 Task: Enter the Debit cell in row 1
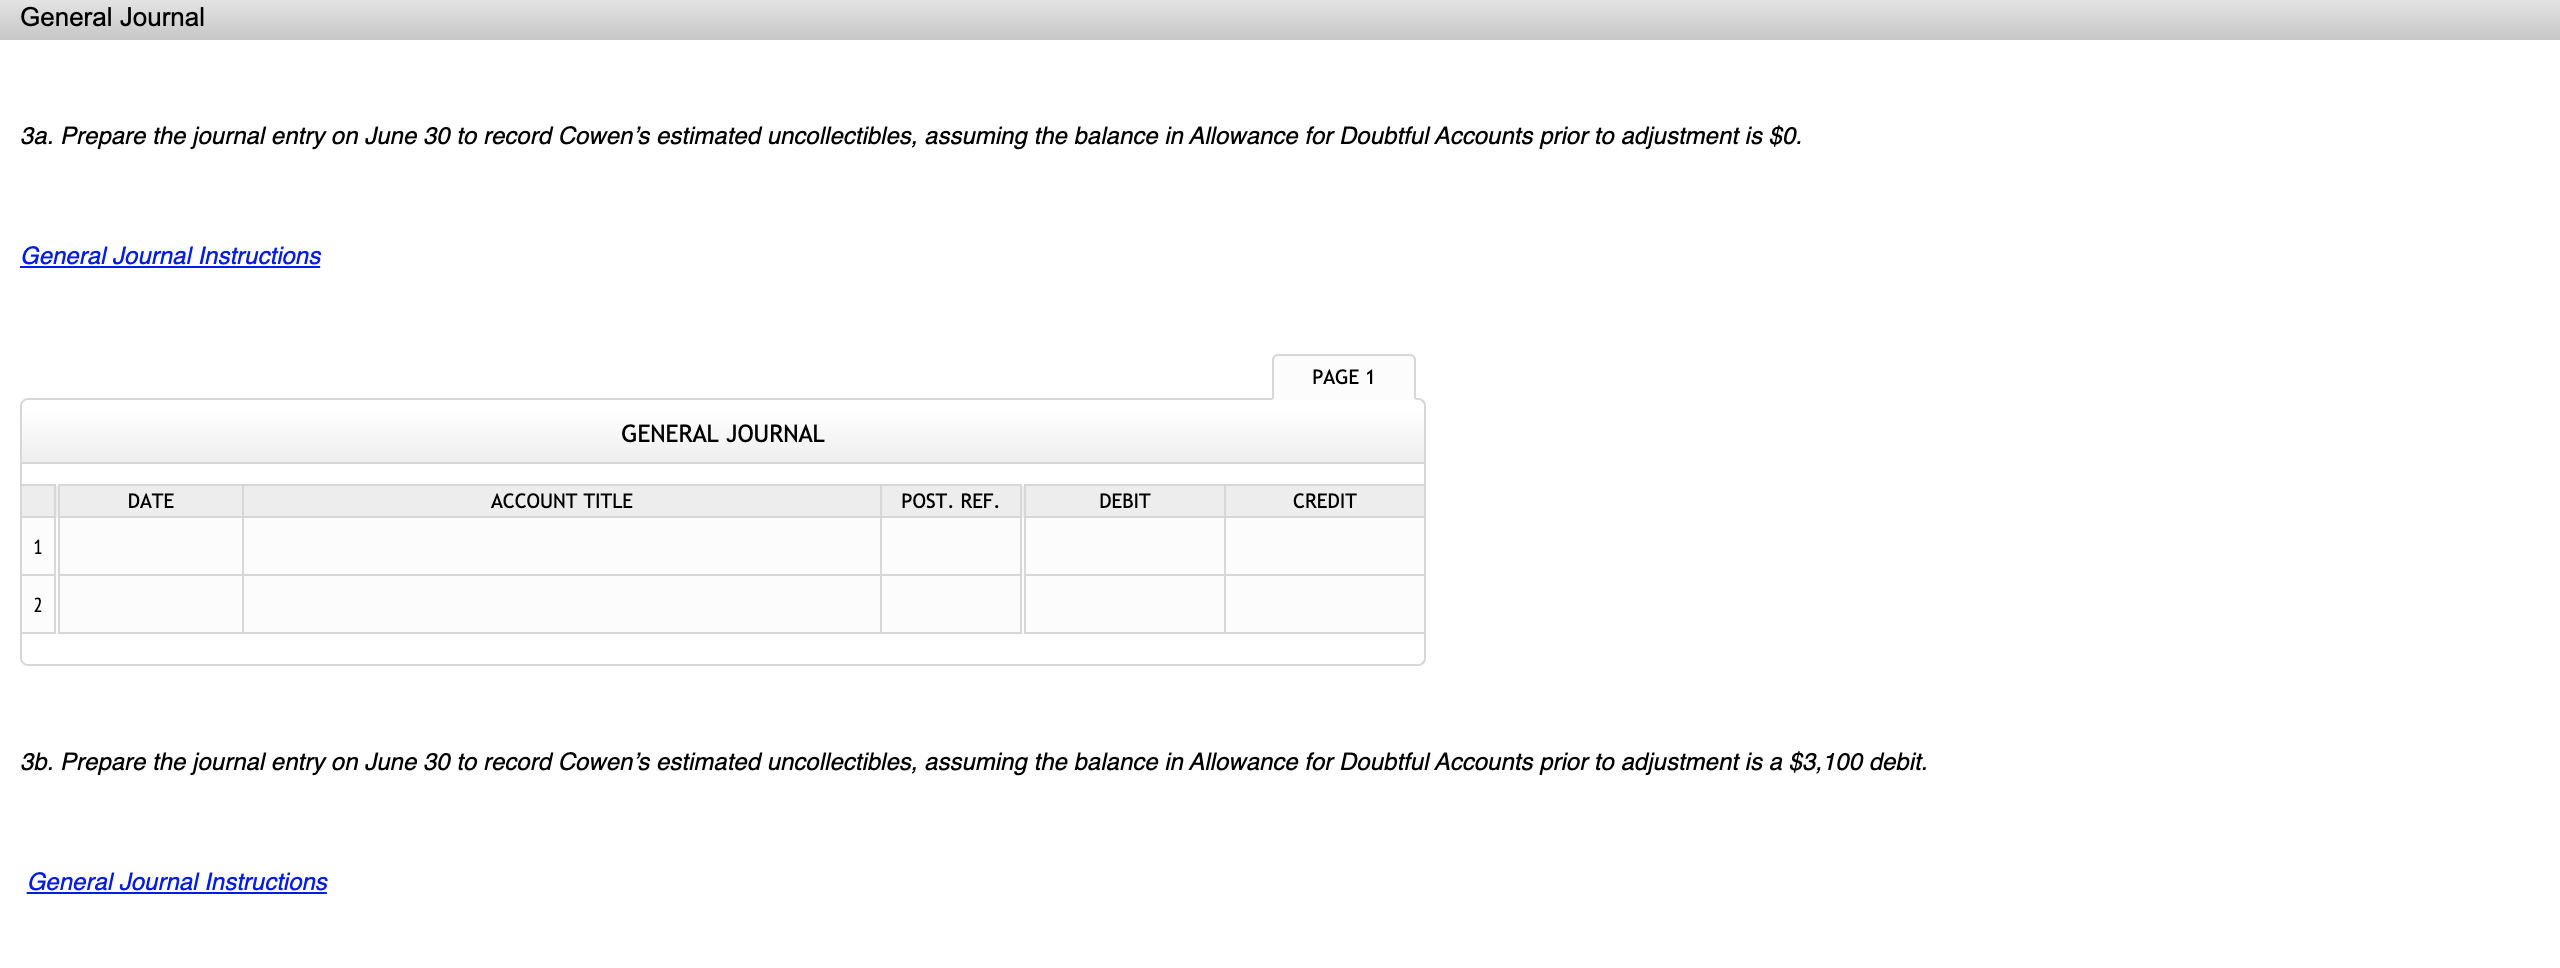(x=1124, y=546)
